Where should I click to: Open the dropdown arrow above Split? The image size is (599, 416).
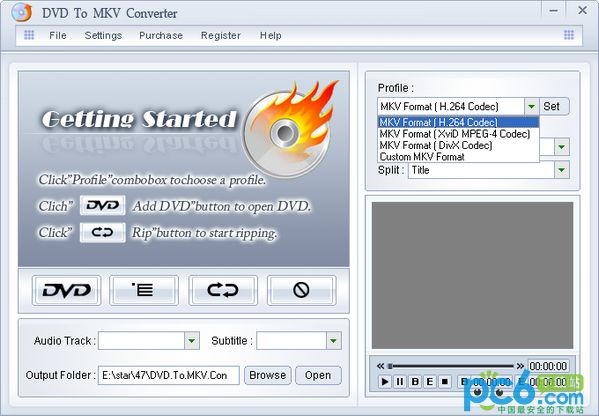tap(562, 147)
